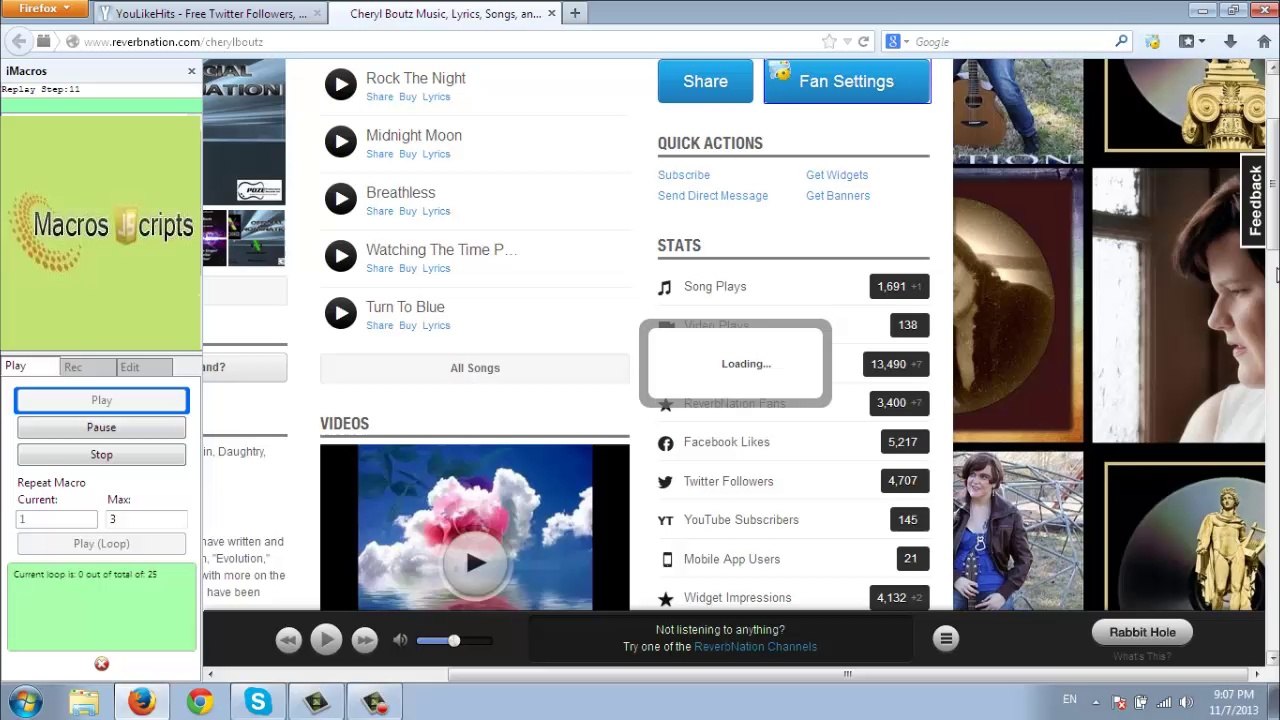
Task: Open the Firefox menu button
Action: click(x=45, y=8)
